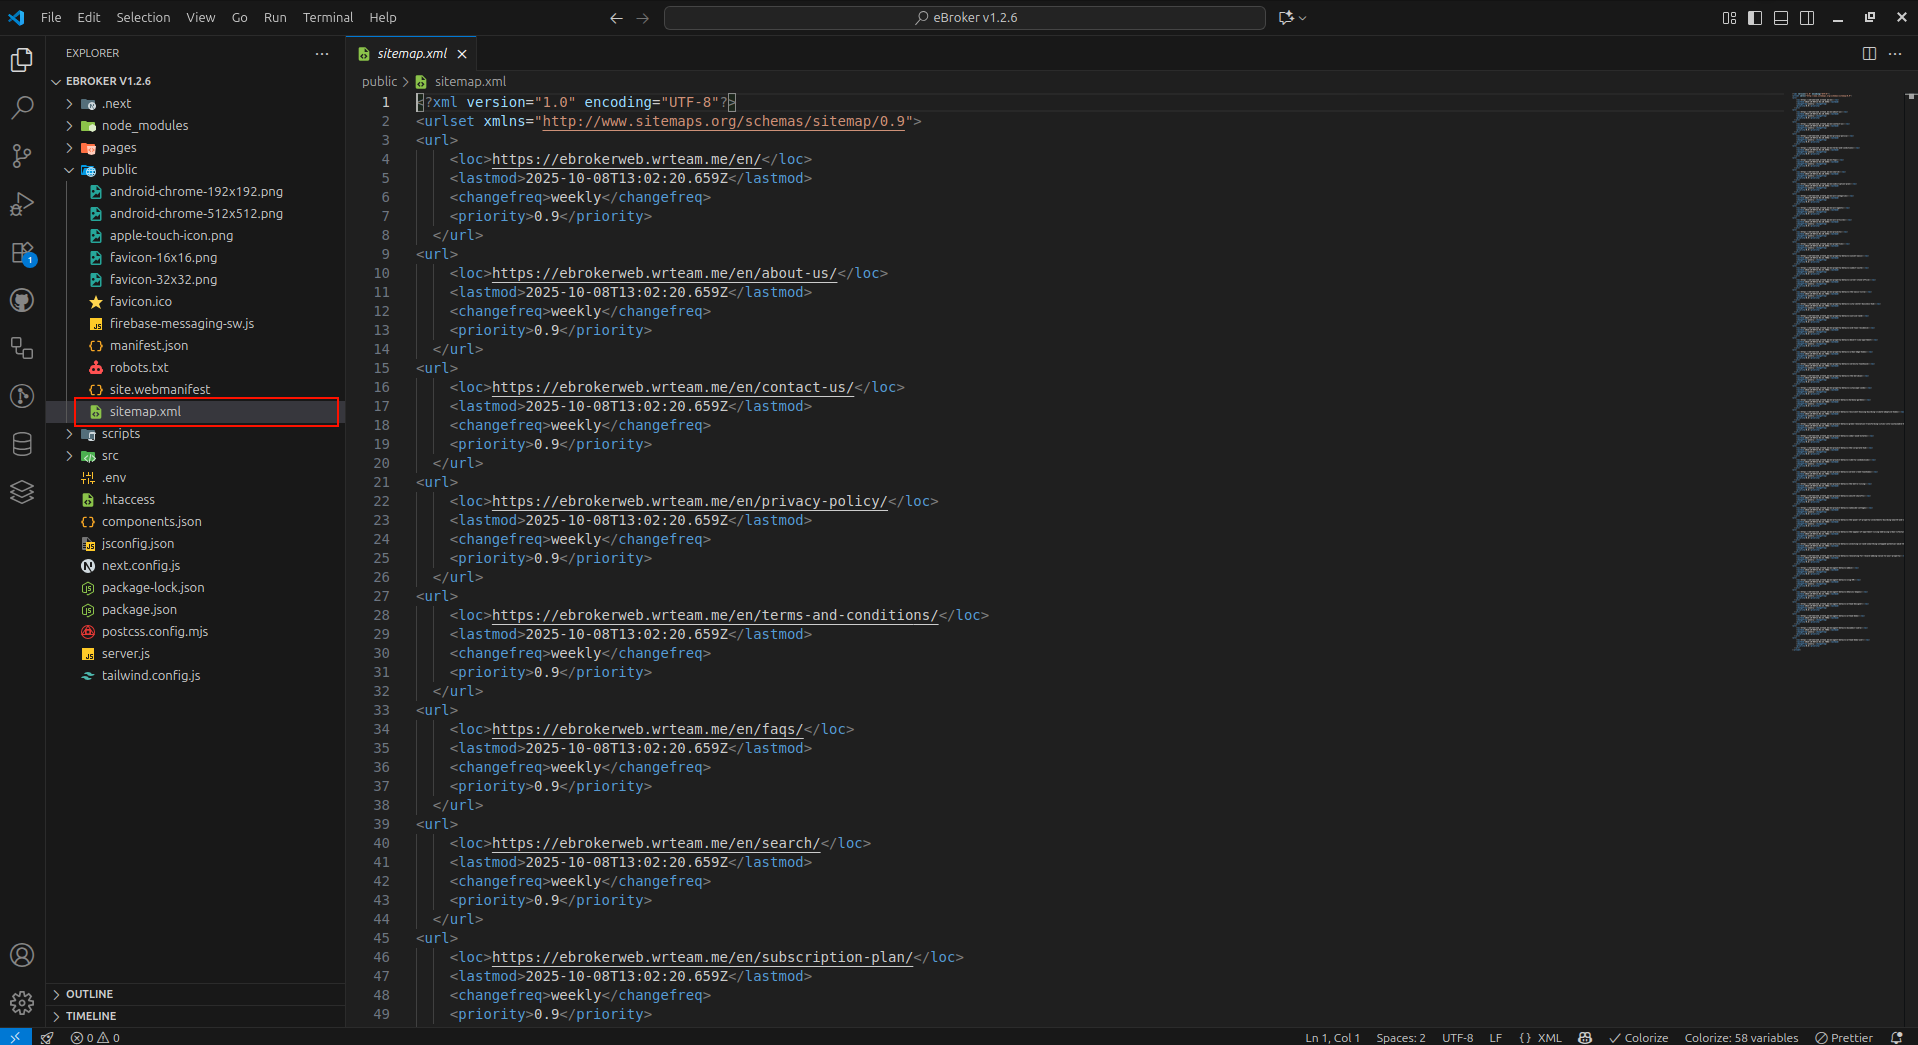This screenshot has height=1045, width=1918.
Task: Open Run and Debug view icon
Action: click(x=22, y=204)
